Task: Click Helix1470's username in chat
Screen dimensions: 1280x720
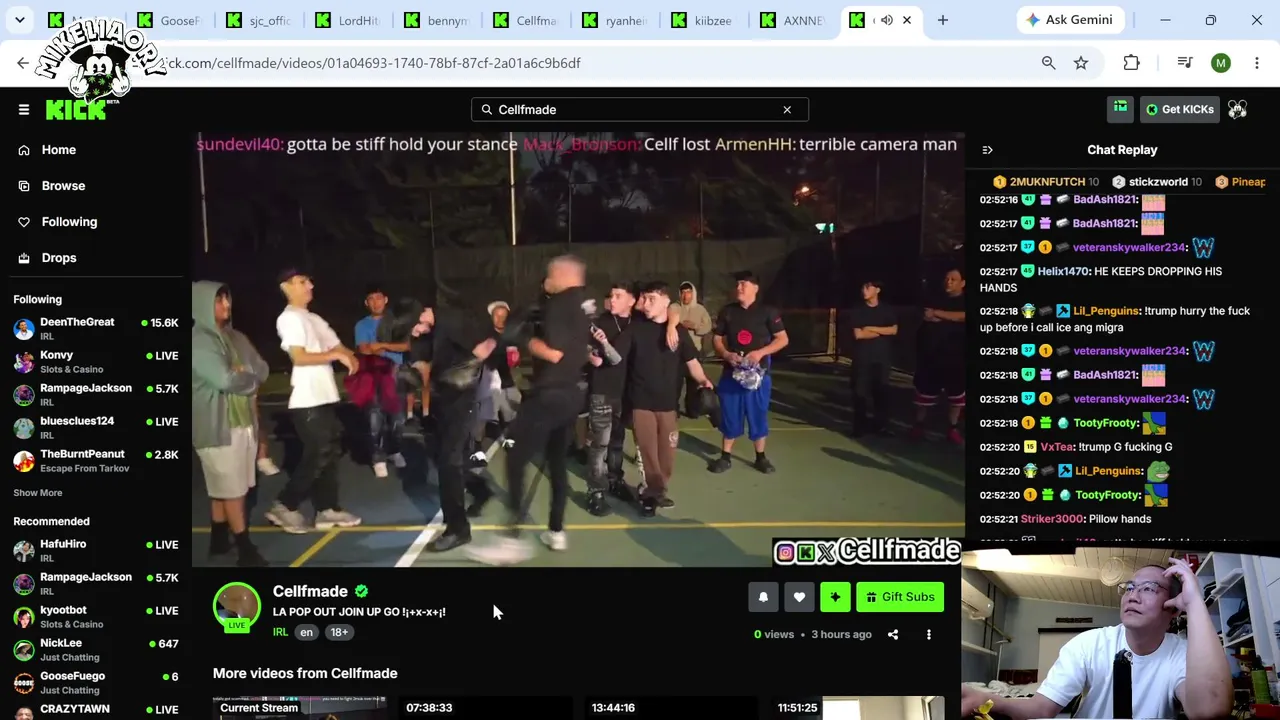Action: (x=1063, y=271)
